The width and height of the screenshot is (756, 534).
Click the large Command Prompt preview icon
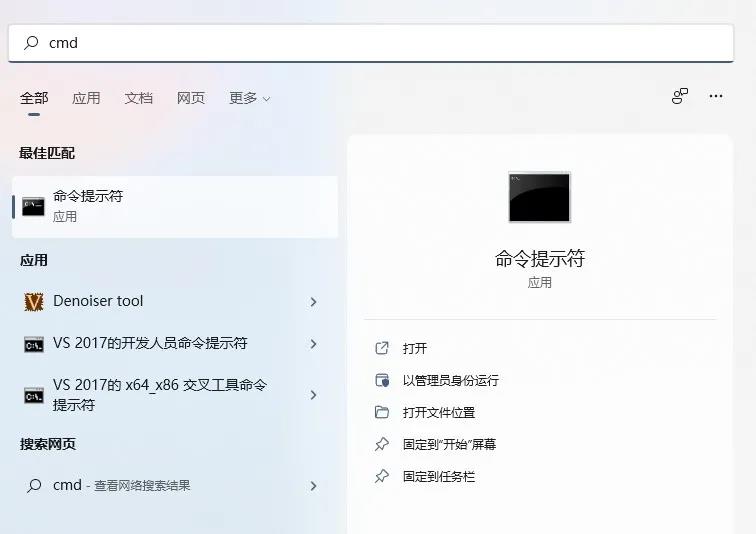539,197
